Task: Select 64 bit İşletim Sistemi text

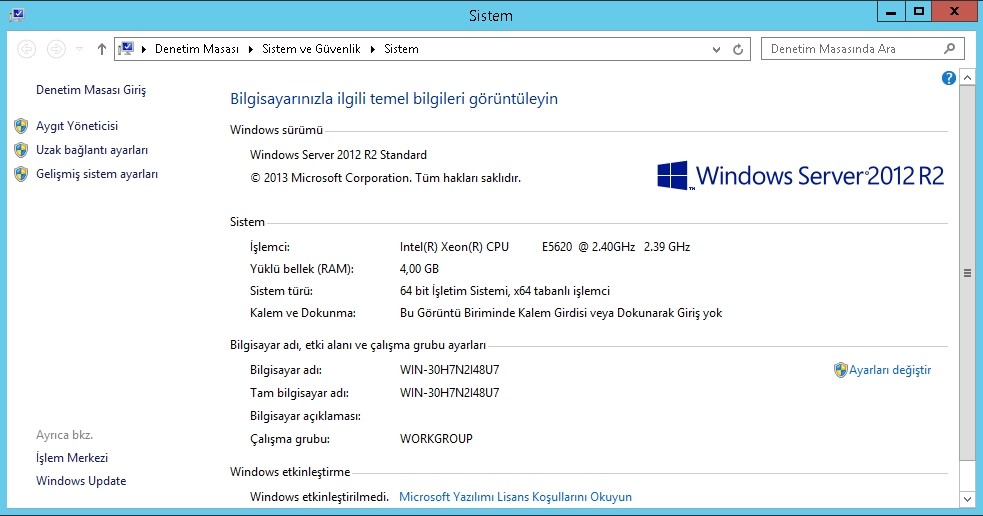Action: tap(505, 291)
